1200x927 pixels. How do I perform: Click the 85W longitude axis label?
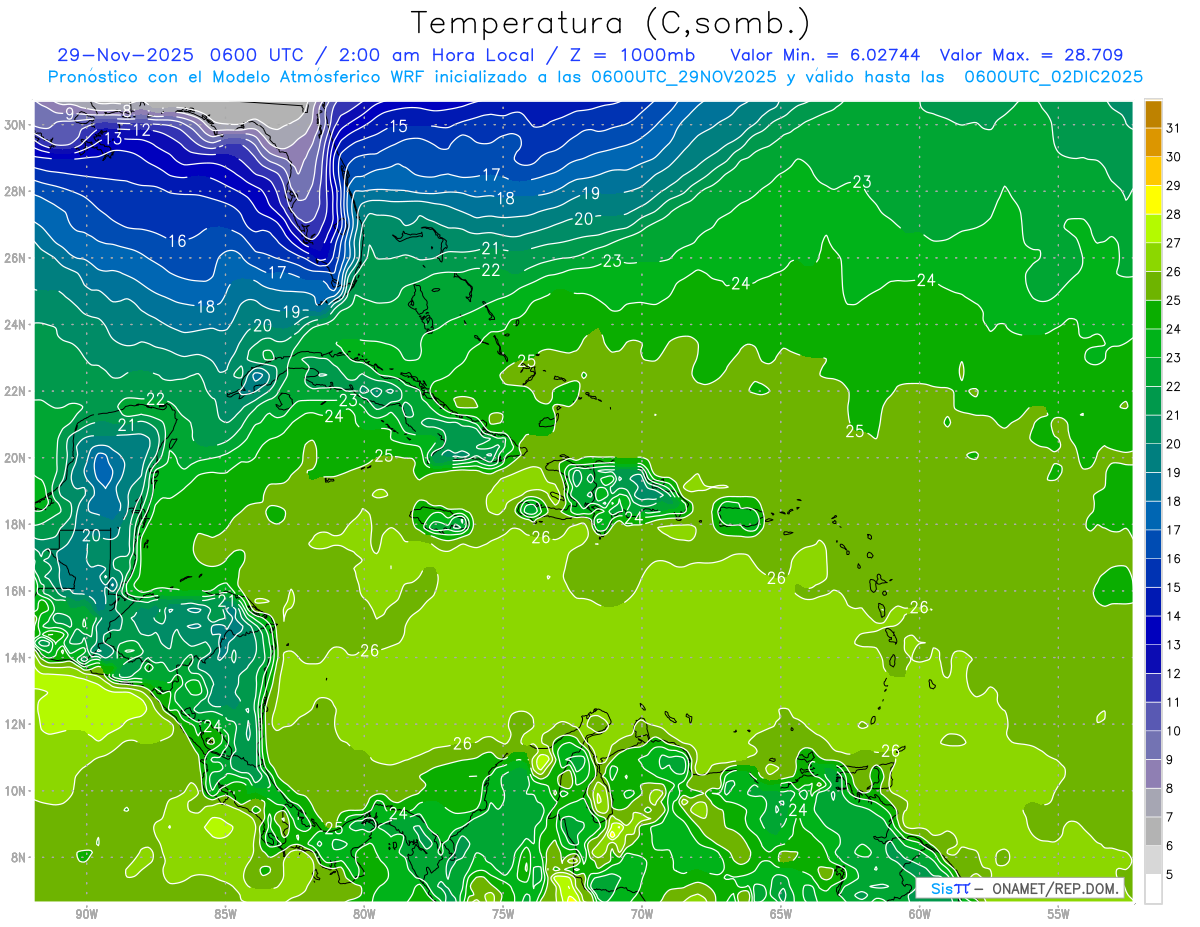(225, 914)
